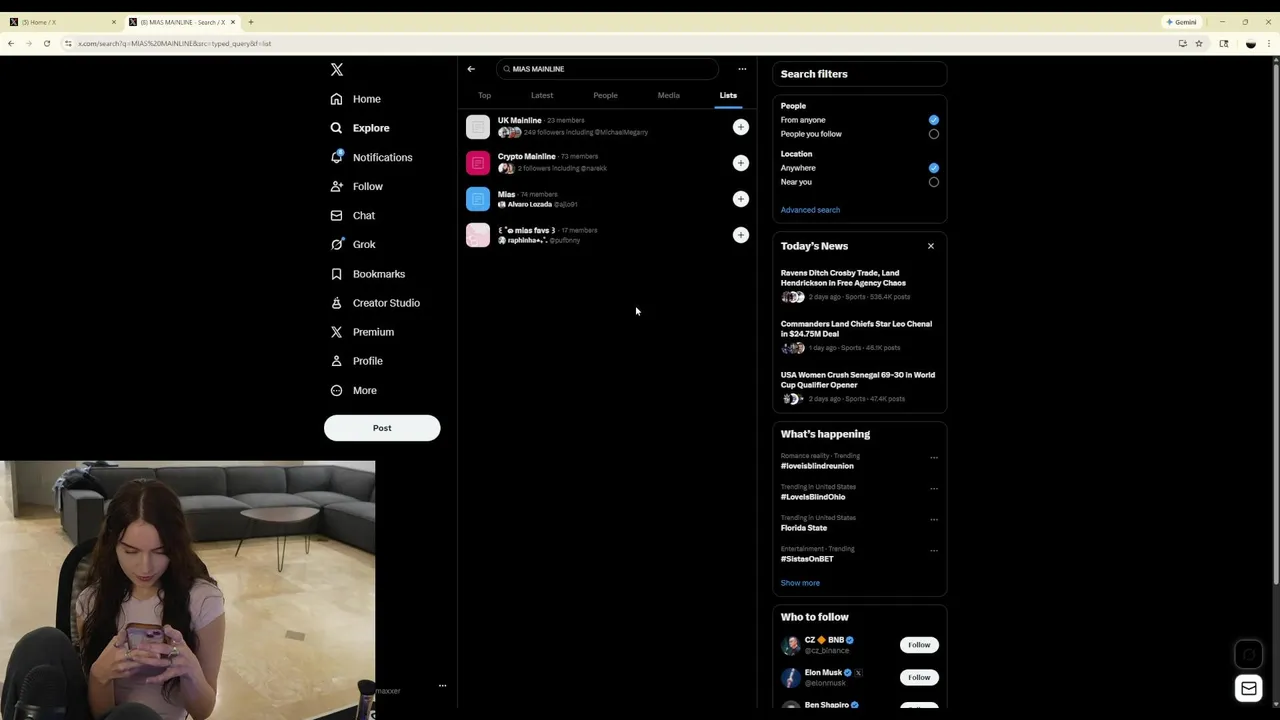Select the Lists tab
Viewport: 1280px width, 720px height.
(728, 95)
